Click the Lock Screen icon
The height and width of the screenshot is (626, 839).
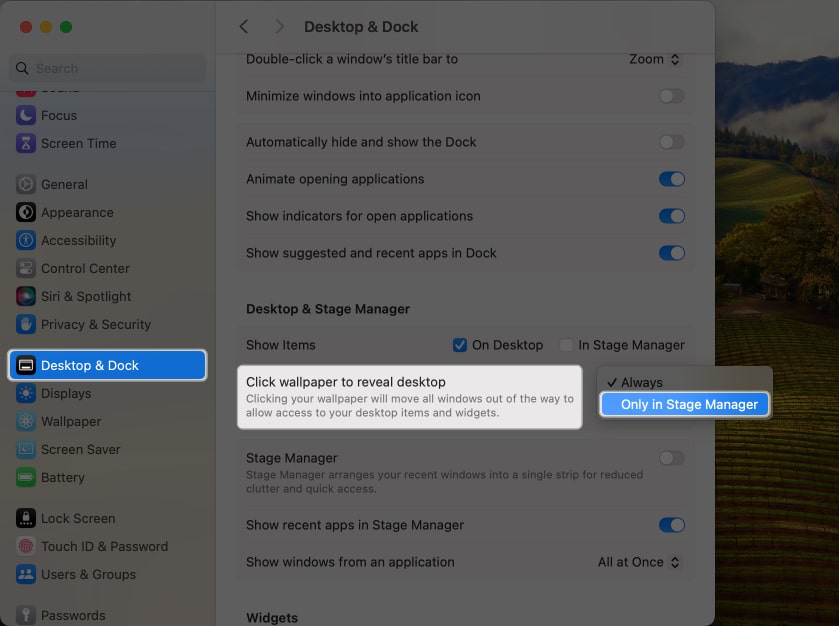point(26,518)
